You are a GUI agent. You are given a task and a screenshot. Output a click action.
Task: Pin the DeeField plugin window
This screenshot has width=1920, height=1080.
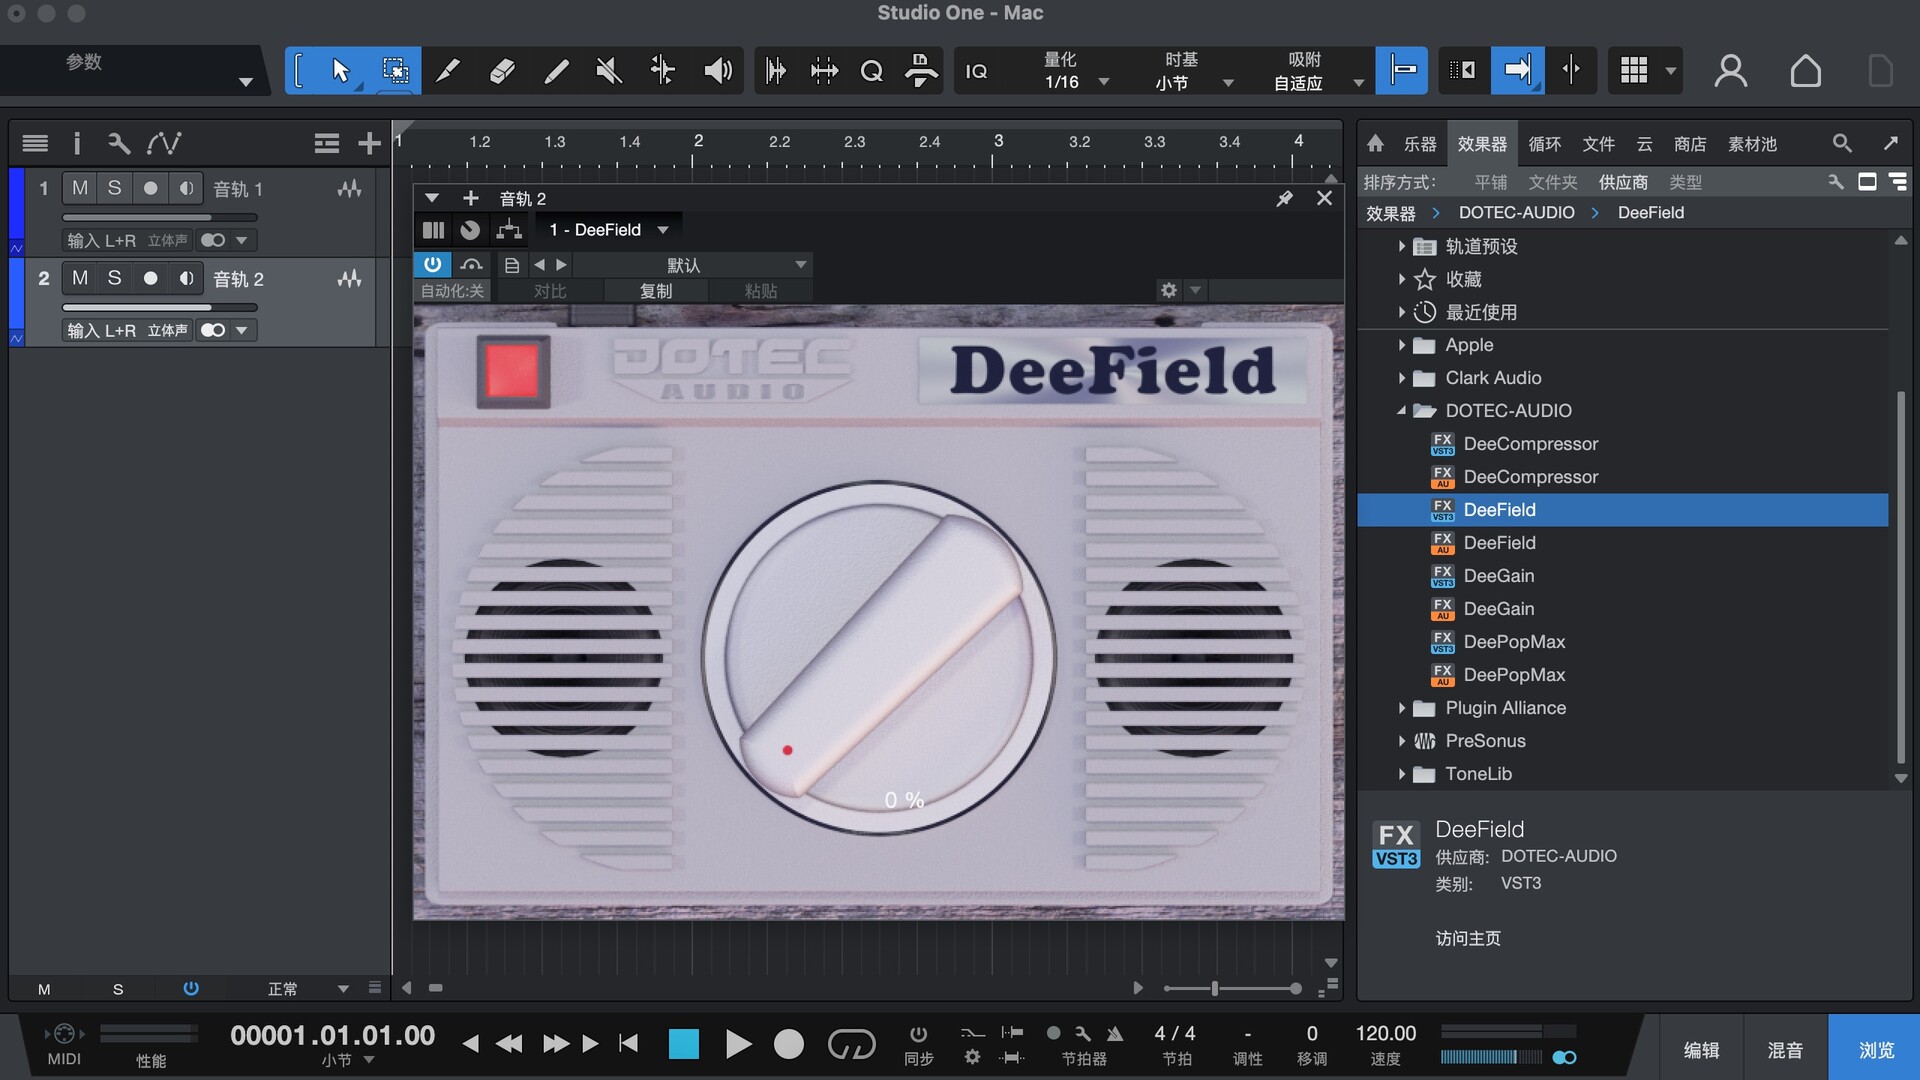(1285, 198)
